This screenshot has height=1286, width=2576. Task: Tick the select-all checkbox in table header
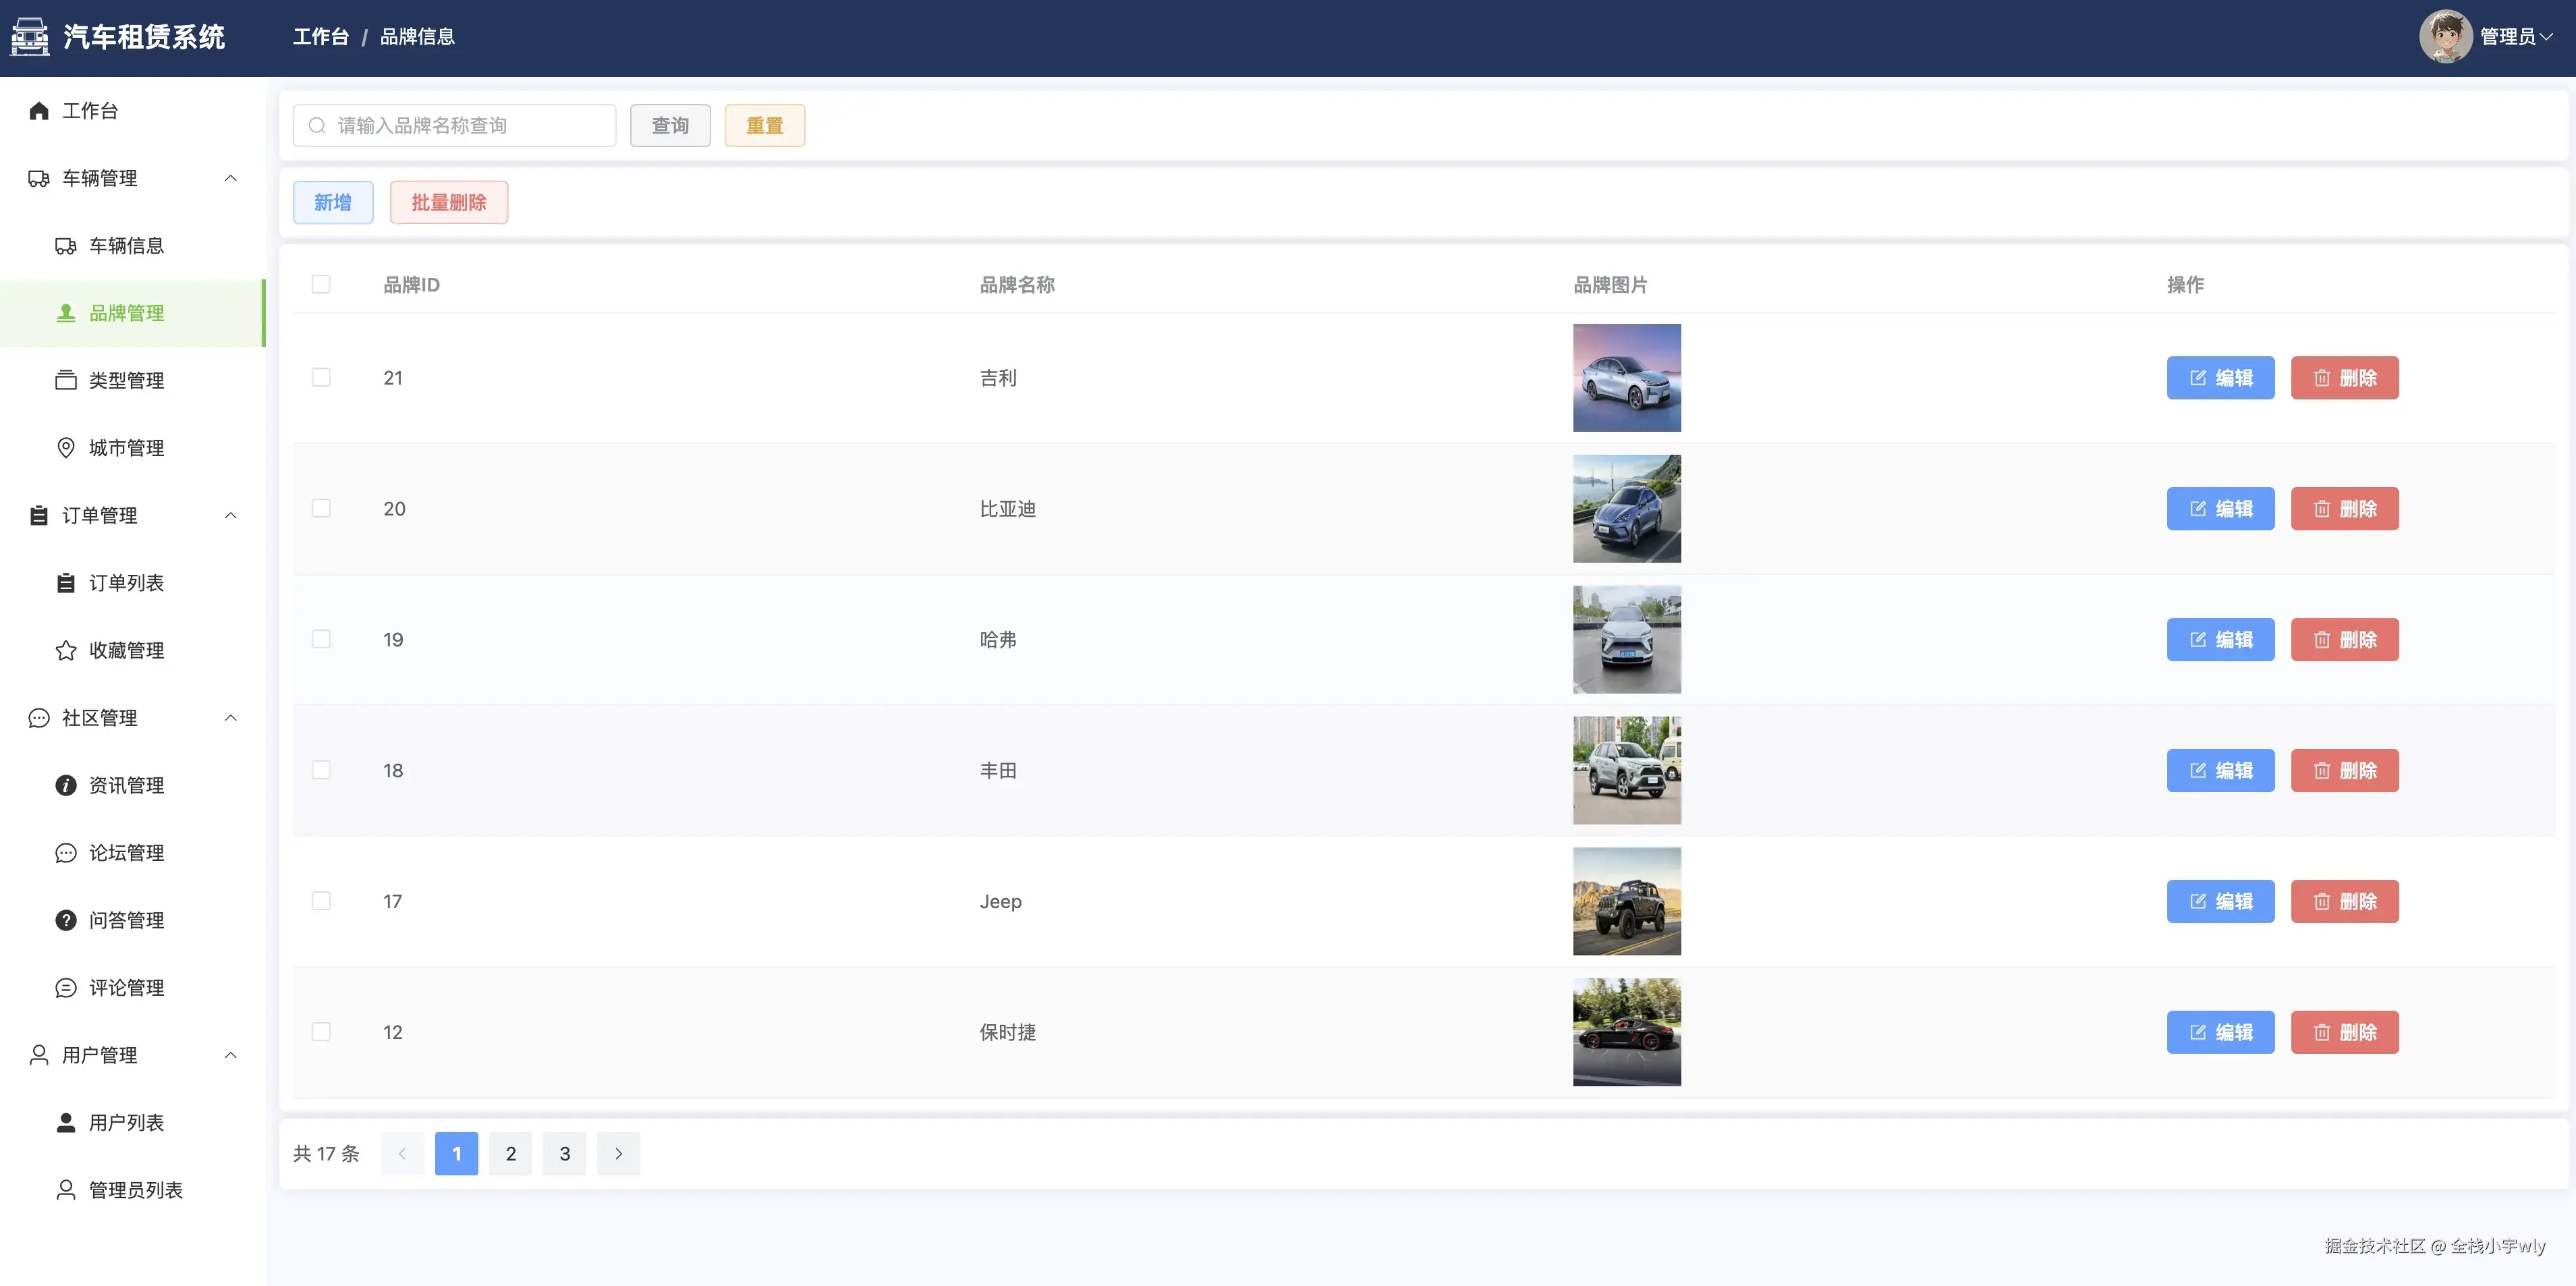pyautogui.click(x=321, y=285)
